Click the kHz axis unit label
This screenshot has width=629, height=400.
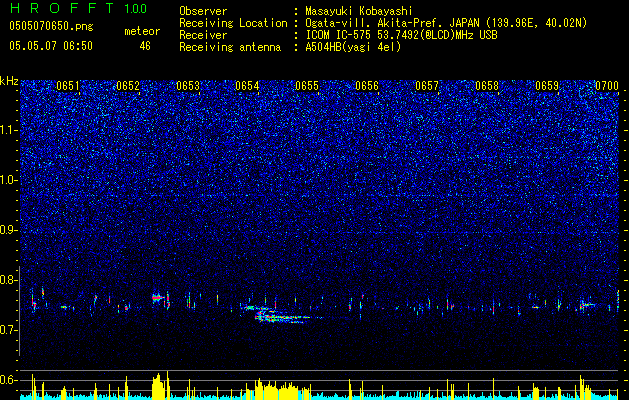pos(9,81)
